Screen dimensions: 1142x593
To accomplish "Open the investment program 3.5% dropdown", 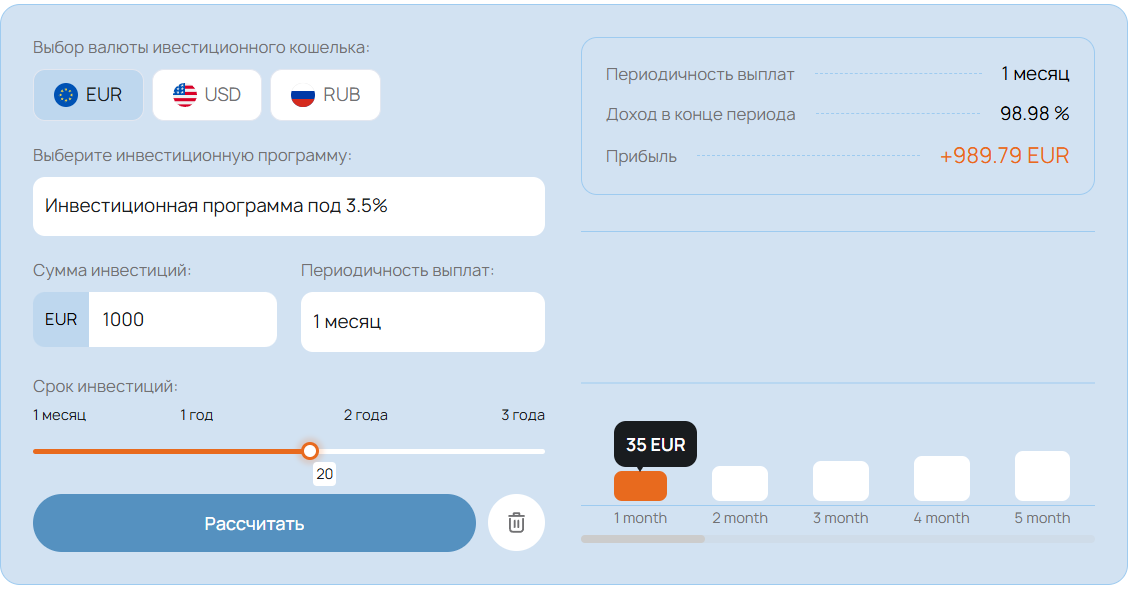I will coord(288,206).
